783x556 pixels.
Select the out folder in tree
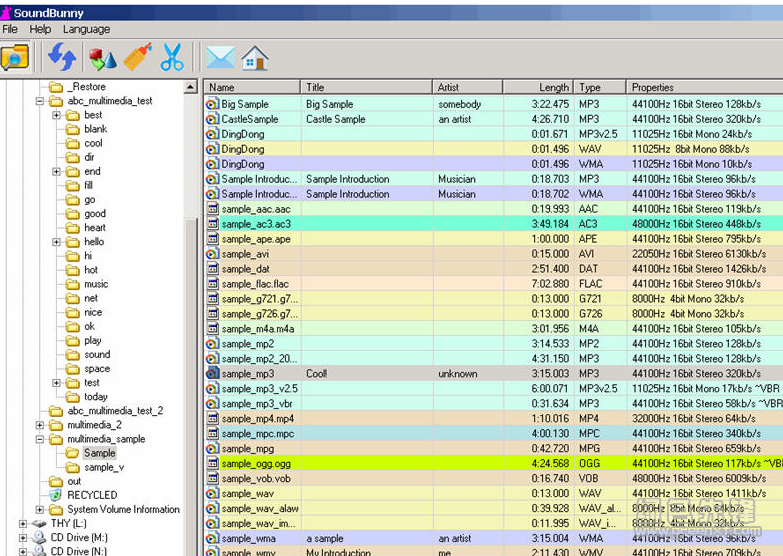click(x=74, y=481)
